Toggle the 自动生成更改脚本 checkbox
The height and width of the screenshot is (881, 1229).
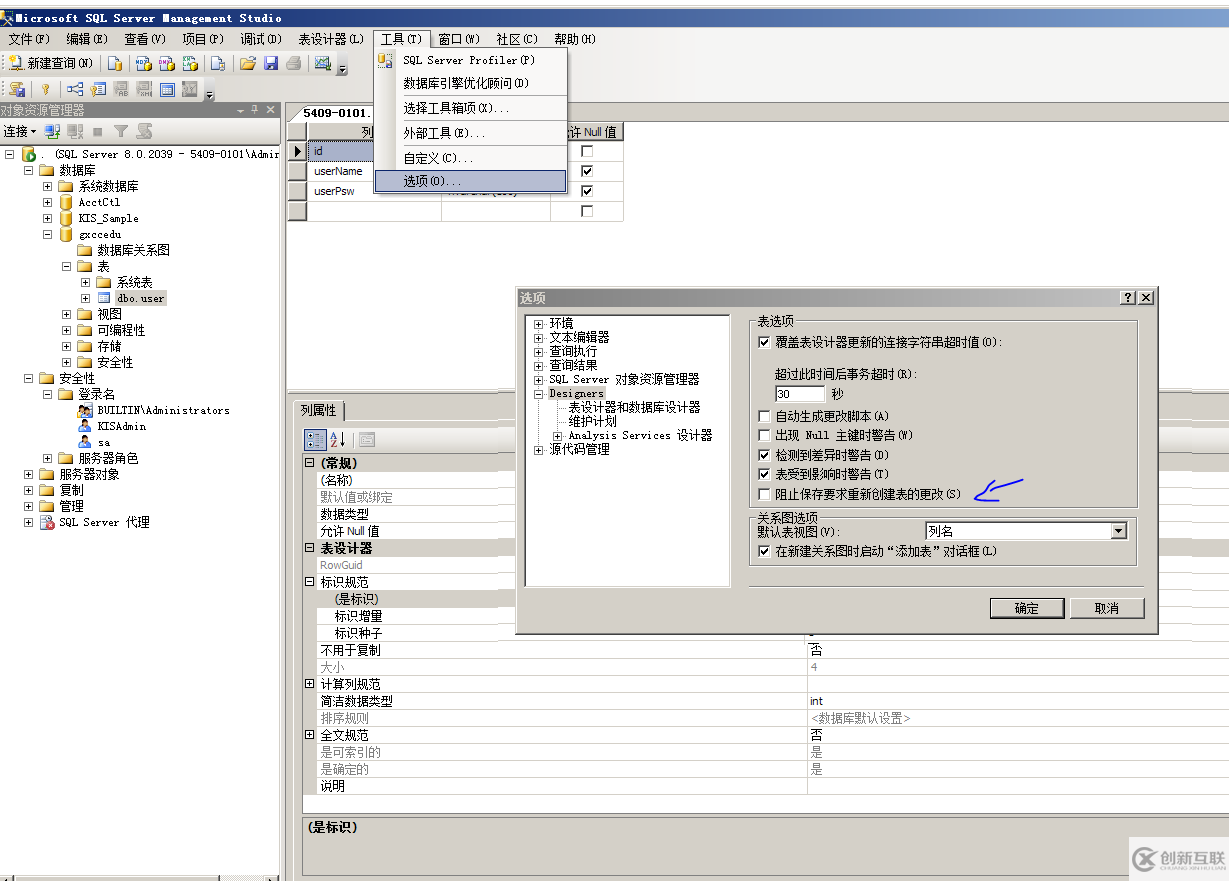click(765, 416)
